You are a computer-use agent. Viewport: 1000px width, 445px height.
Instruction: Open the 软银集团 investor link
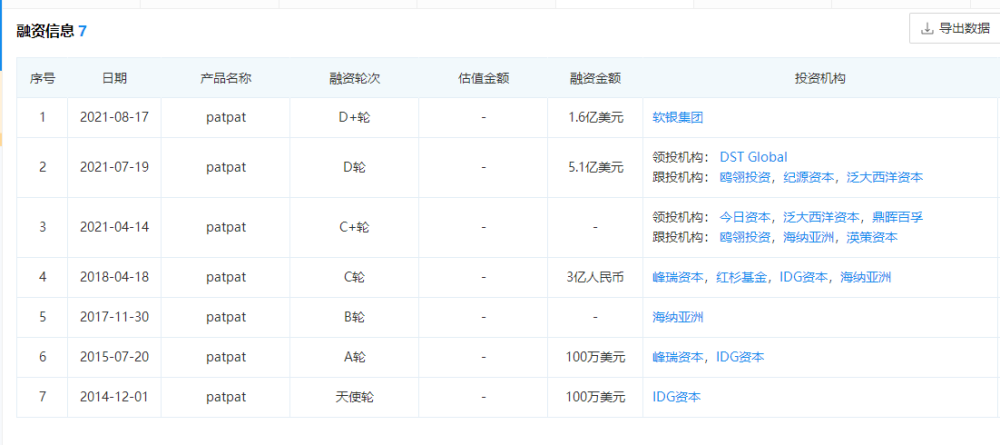tap(678, 117)
